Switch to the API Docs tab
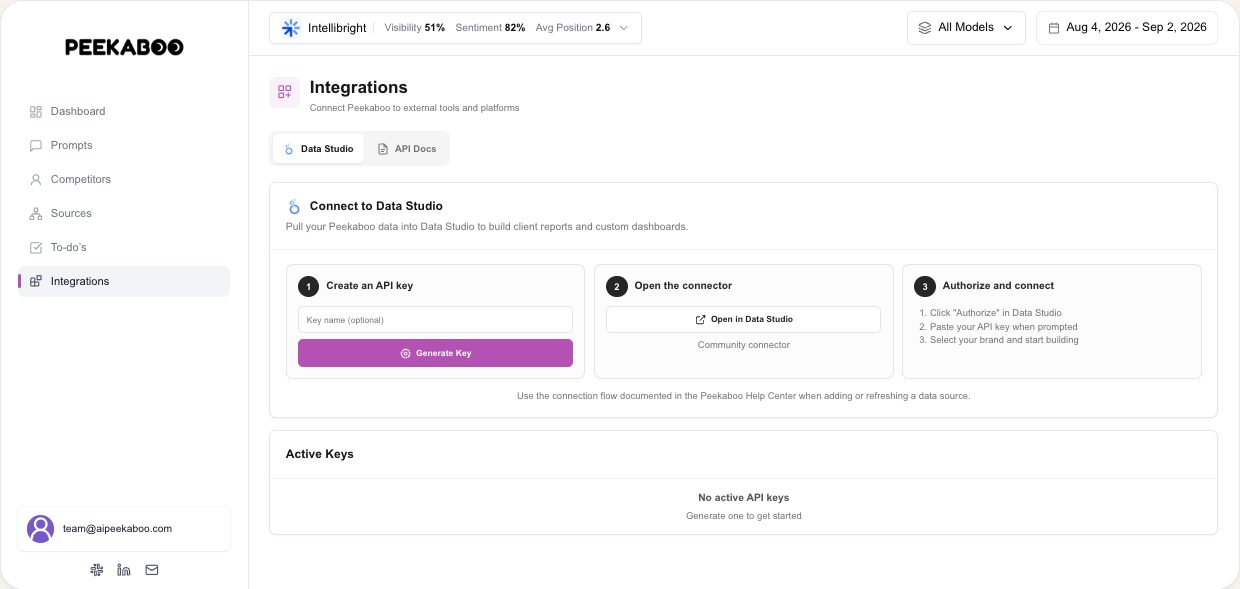Screen dimensions: 1240x589 (x=407, y=149)
